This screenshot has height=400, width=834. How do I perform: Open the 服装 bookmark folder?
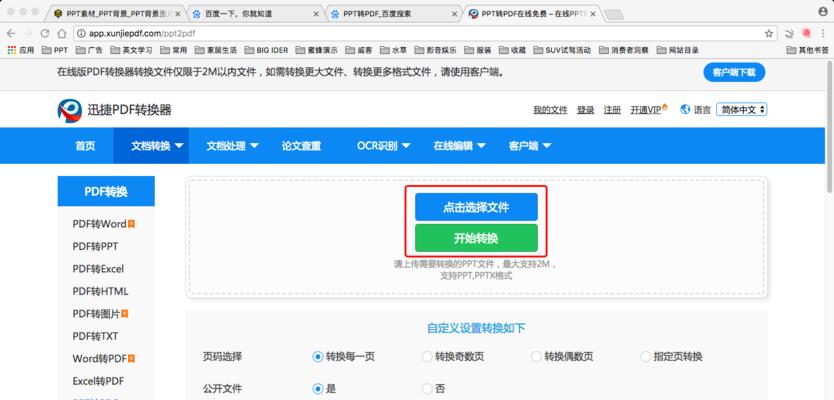coord(478,50)
